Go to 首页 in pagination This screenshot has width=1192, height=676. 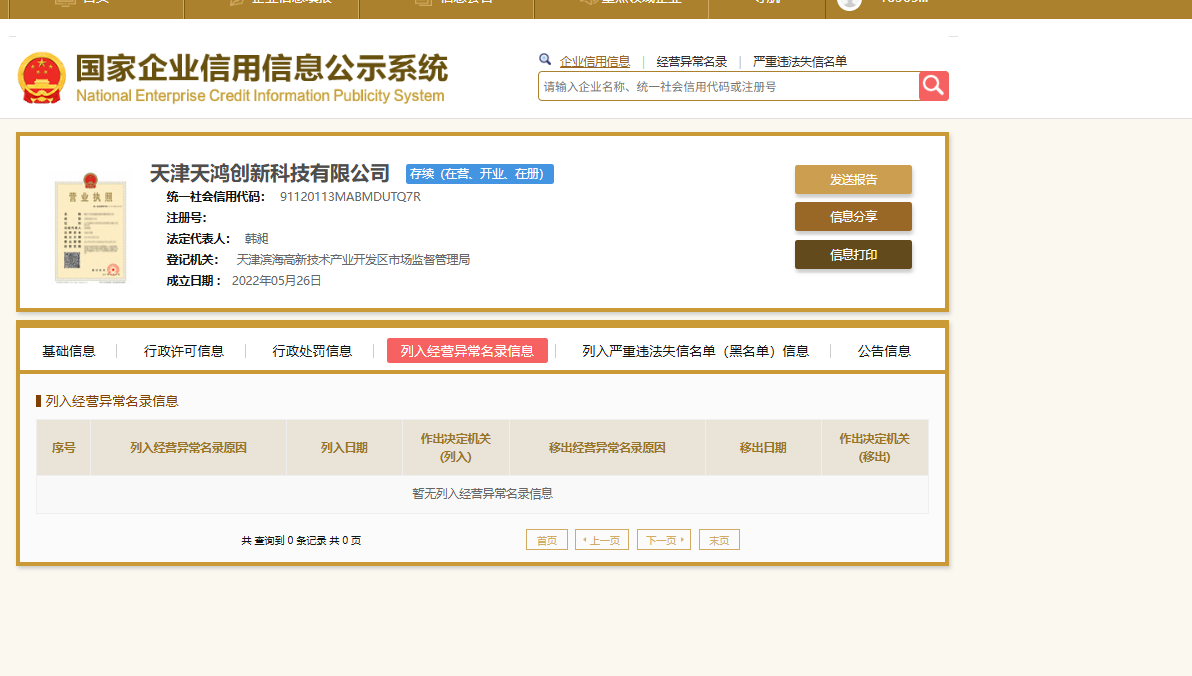pos(547,540)
